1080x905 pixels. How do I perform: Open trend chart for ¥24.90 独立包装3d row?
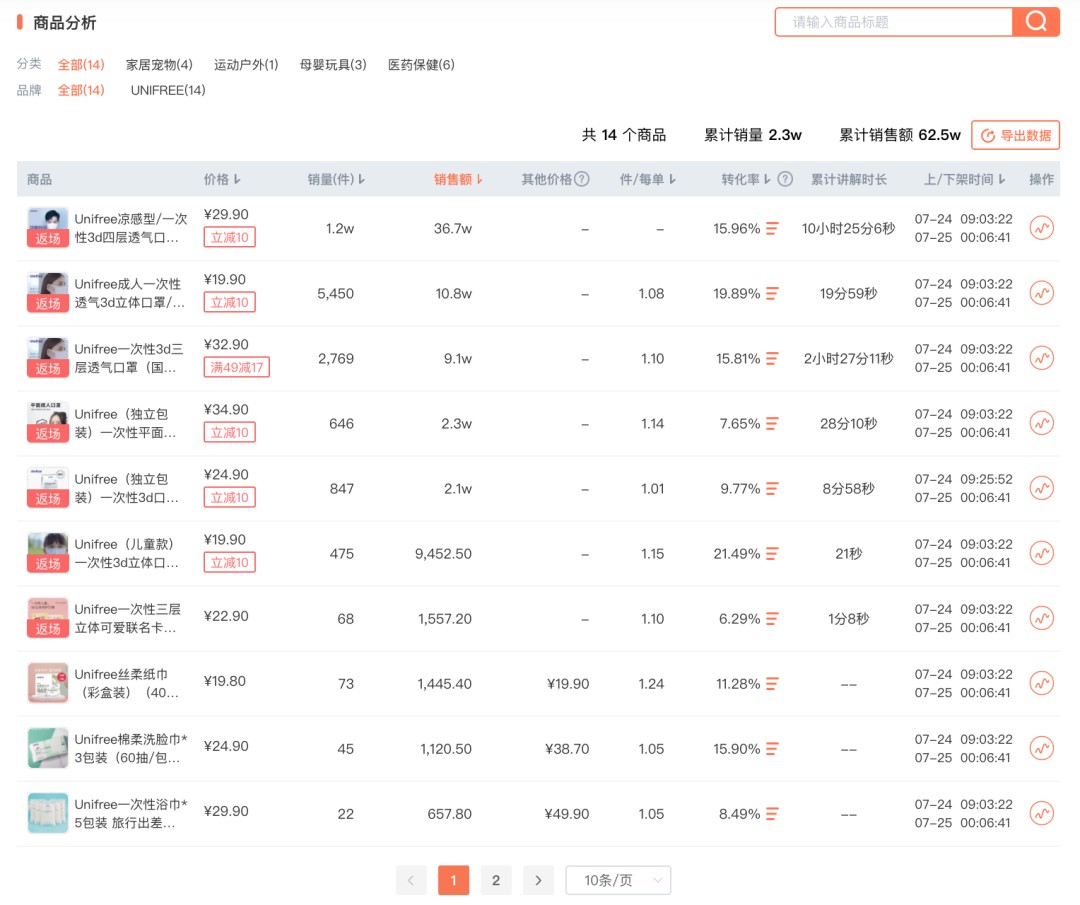click(1041, 488)
